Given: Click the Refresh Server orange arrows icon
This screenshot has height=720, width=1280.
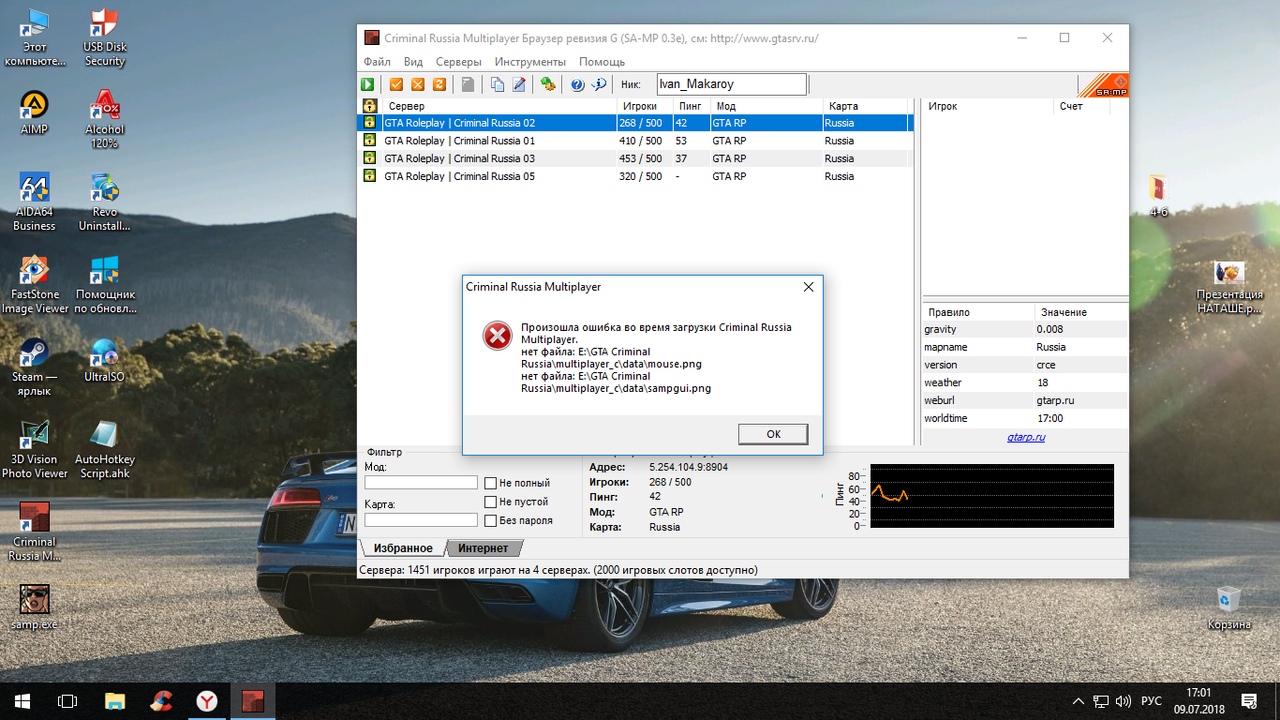Looking at the screenshot, I should [x=439, y=85].
